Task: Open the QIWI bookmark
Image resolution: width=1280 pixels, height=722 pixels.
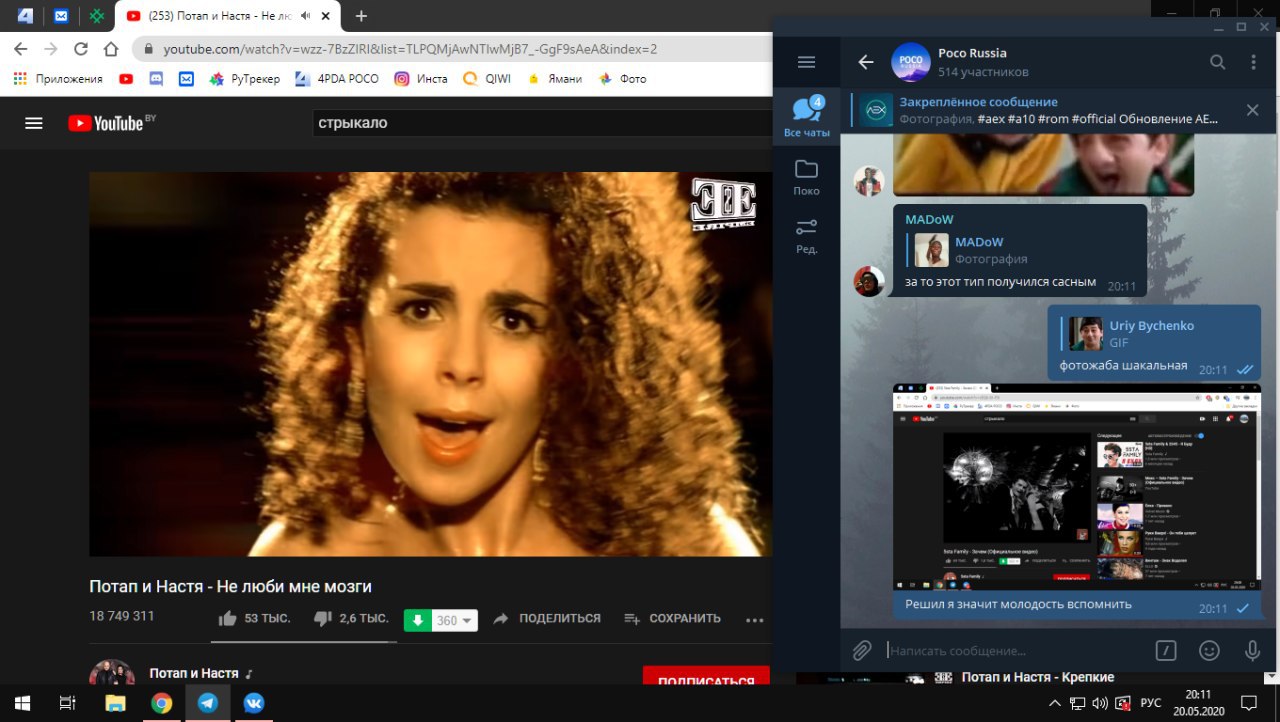Action: click(x=486, y=79)
